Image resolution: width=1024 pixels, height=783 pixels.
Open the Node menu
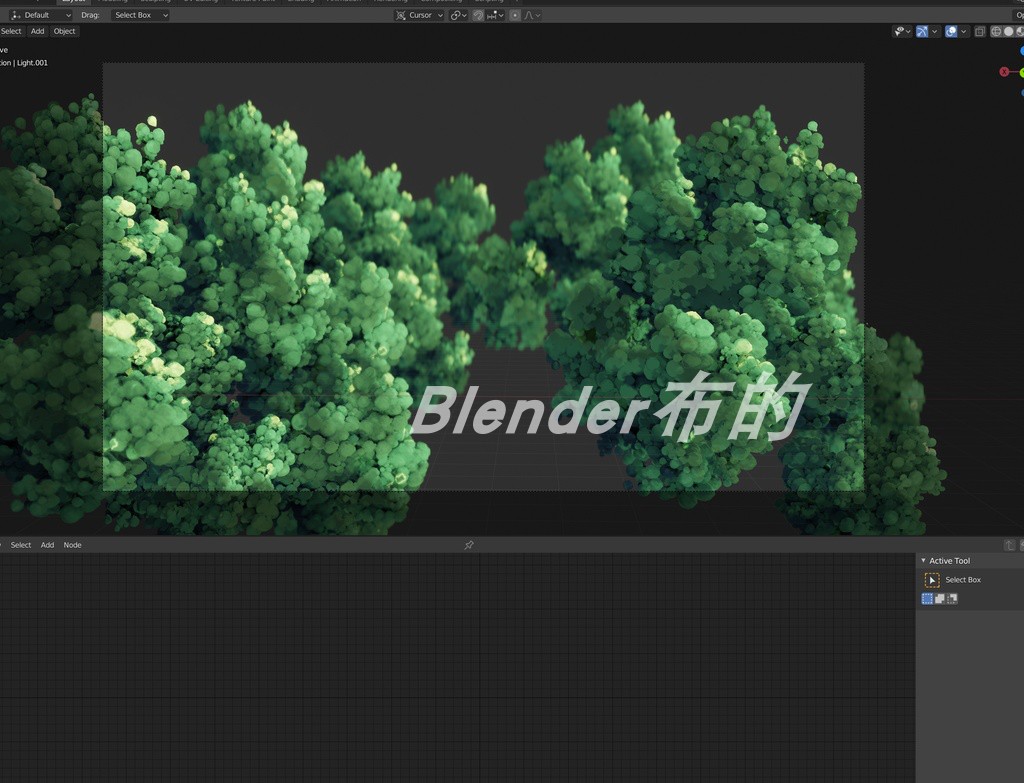point(72,545)
